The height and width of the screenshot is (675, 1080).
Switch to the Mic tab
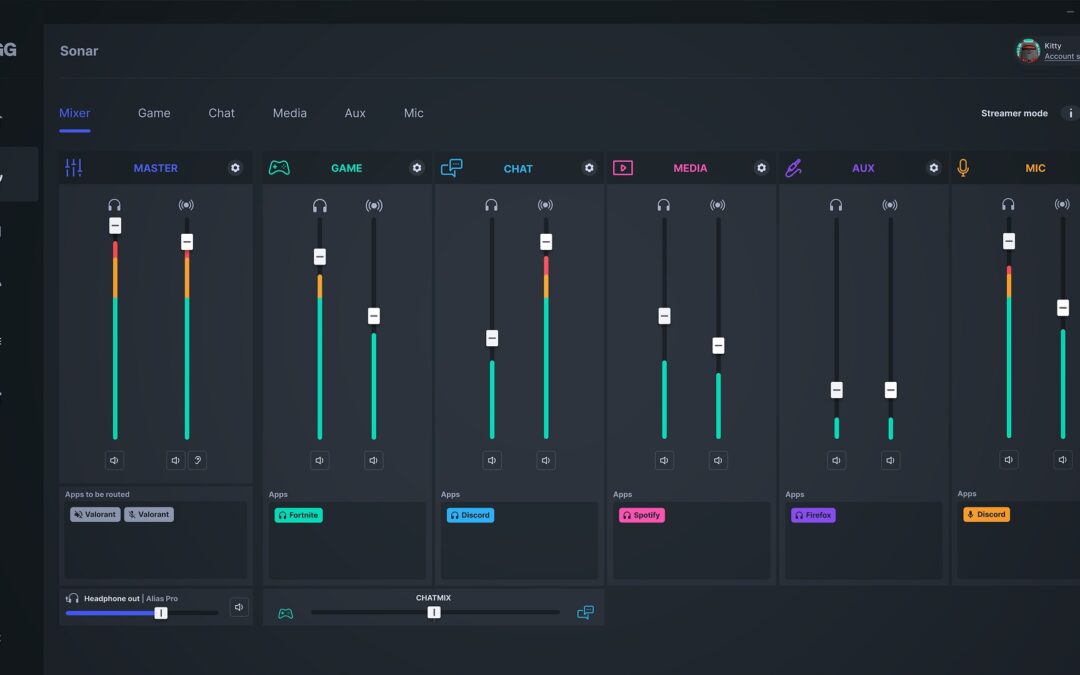[413, 113]
